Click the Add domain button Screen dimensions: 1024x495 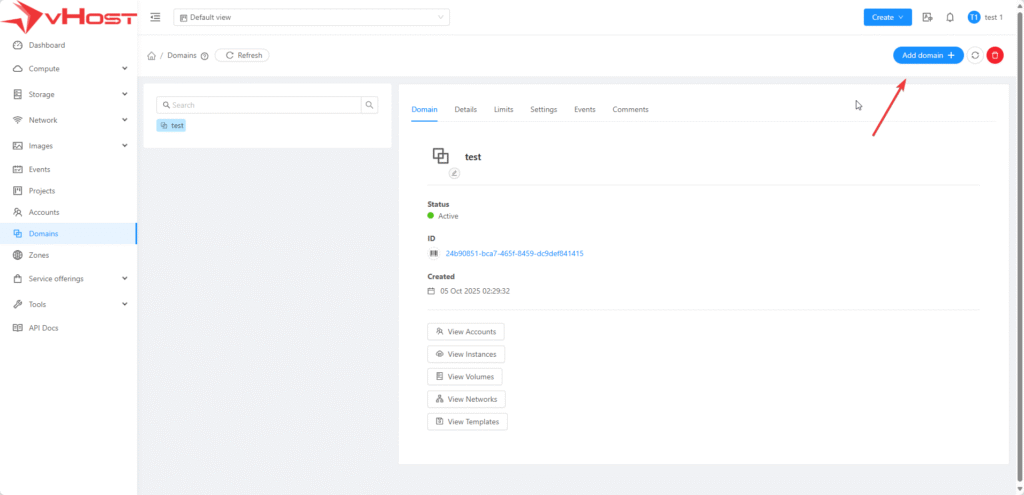pos(928,56)
